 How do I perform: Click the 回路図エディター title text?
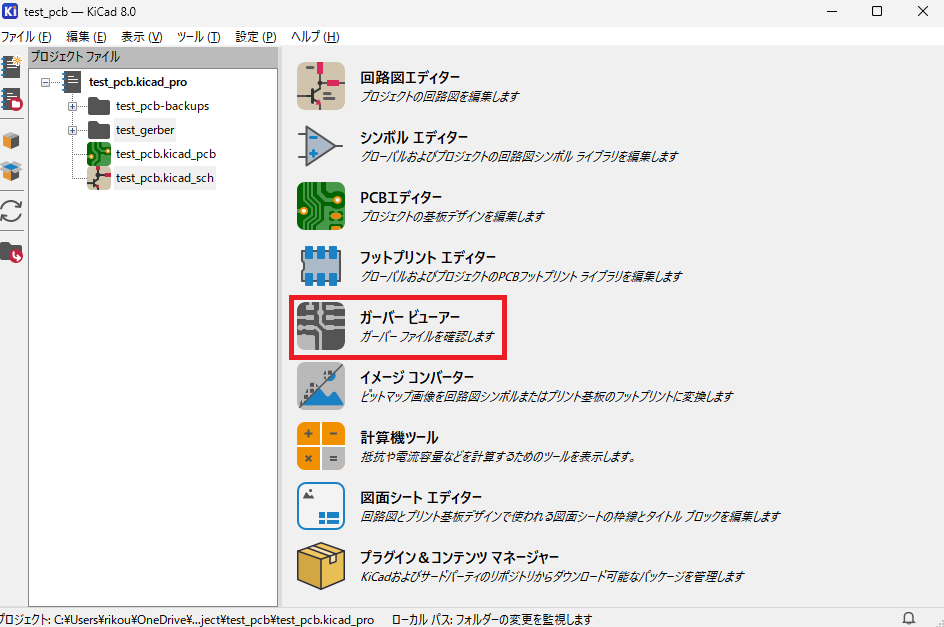[410, 78]
